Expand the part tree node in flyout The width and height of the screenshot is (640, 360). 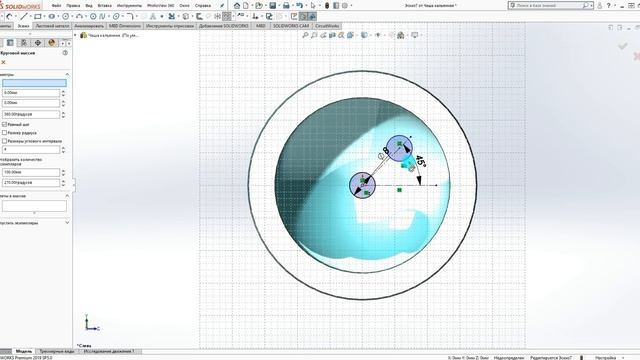pyautogui.click(x=75, y=36)
